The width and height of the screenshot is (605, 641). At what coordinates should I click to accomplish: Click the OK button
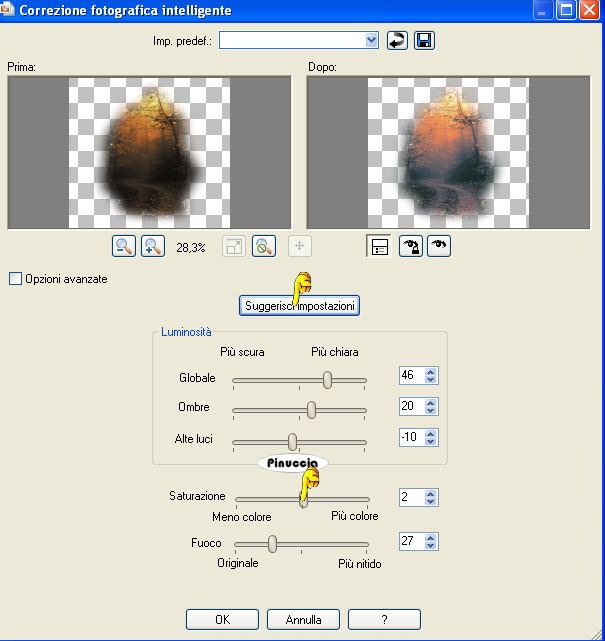(222, 620)
